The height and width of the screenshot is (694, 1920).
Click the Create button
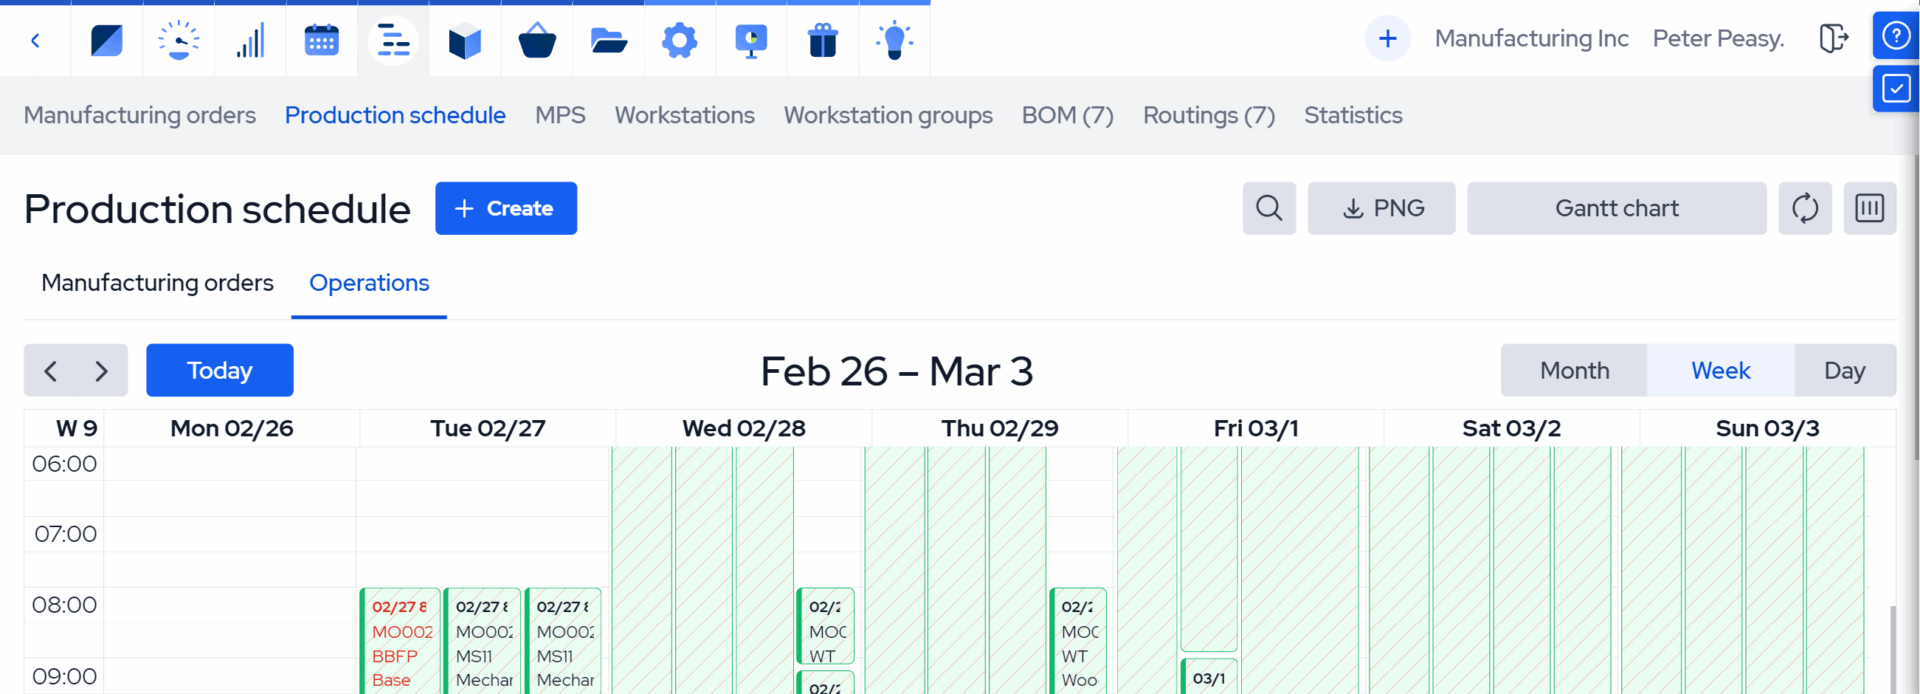506,208
